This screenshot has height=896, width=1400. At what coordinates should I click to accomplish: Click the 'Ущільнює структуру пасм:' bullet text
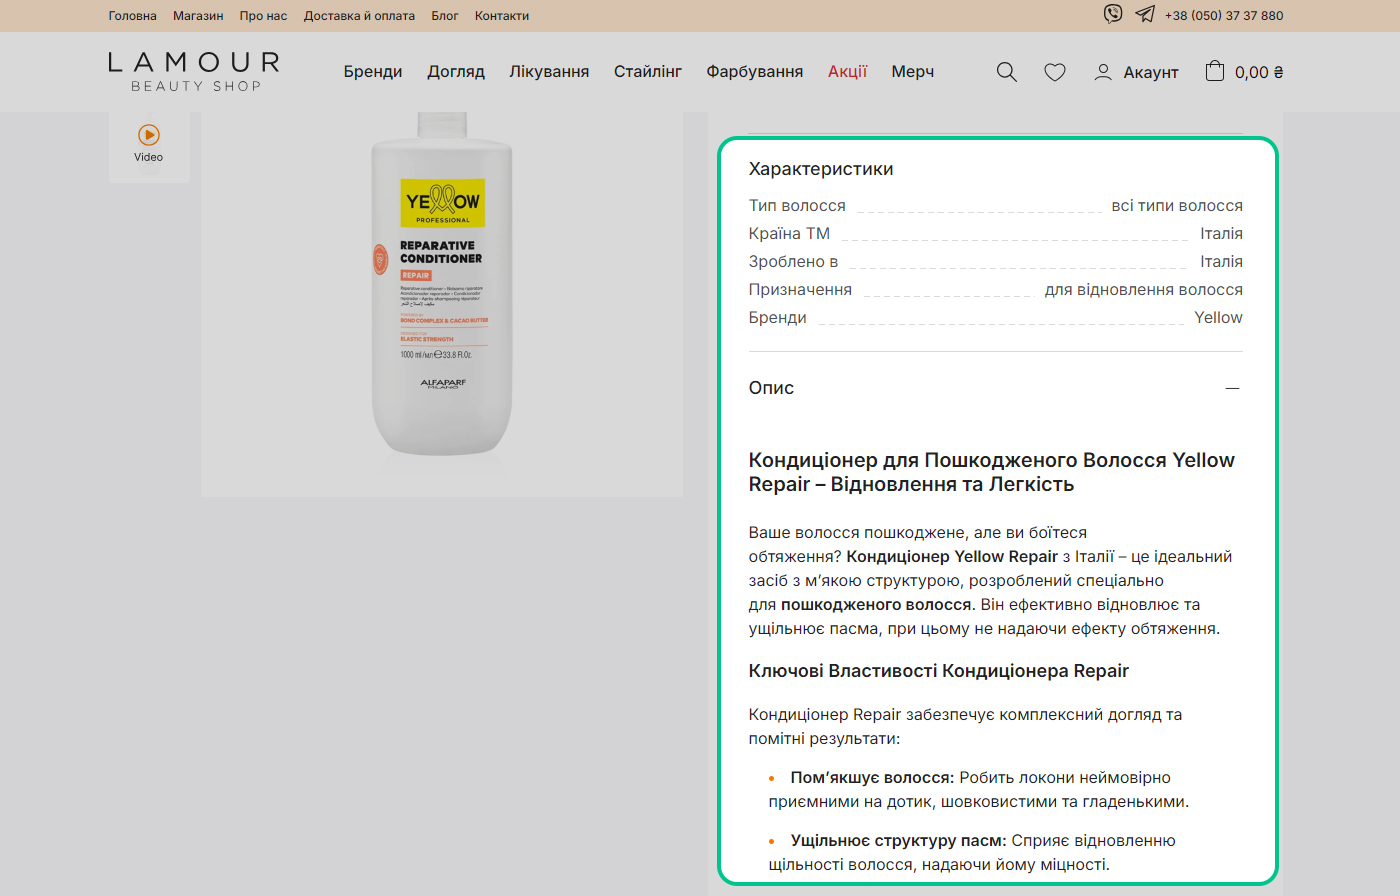(x=899, y=841)
